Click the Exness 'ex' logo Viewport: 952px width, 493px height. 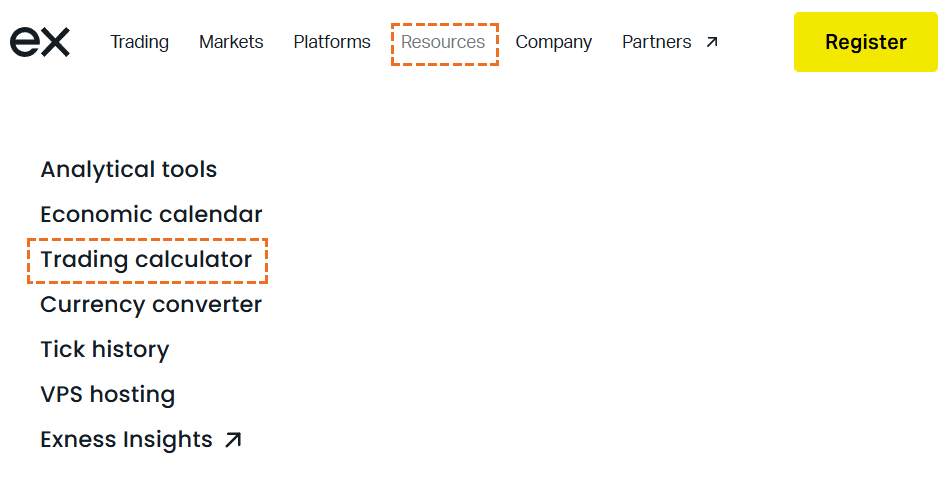(x=40, y=42)
